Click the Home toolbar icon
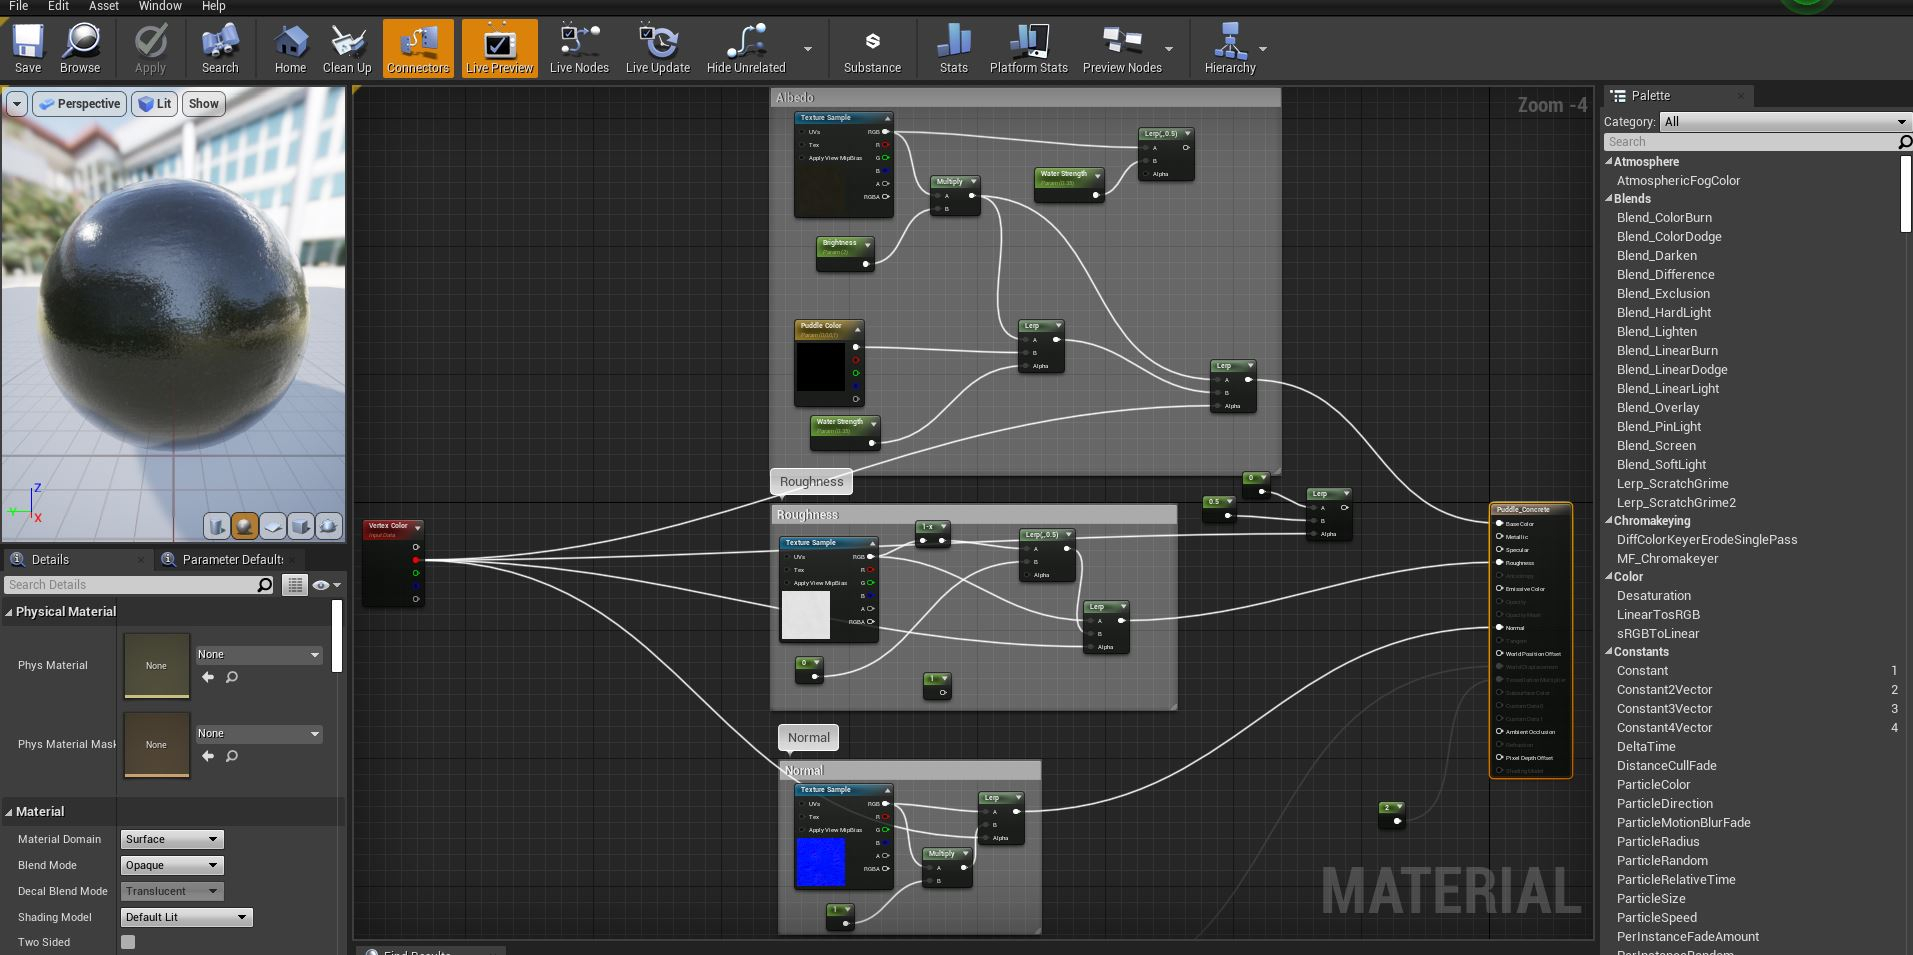 290,48
